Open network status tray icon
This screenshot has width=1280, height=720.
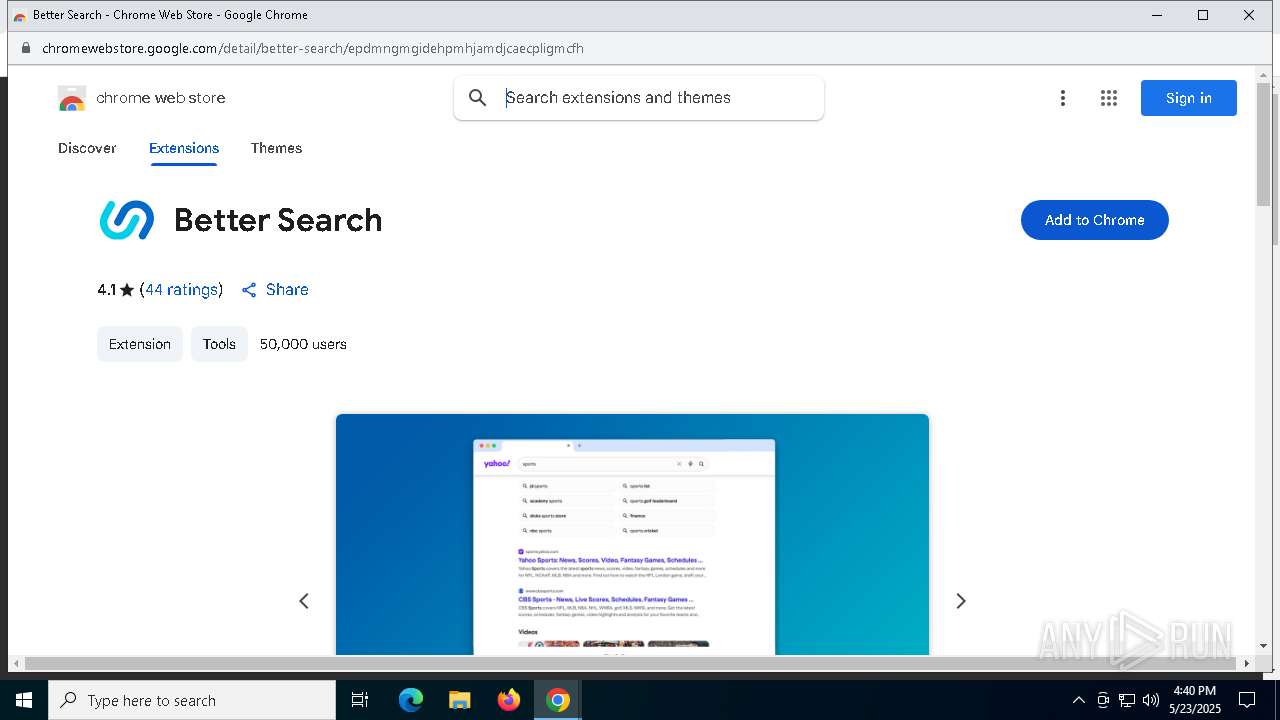click(1127, 700)
